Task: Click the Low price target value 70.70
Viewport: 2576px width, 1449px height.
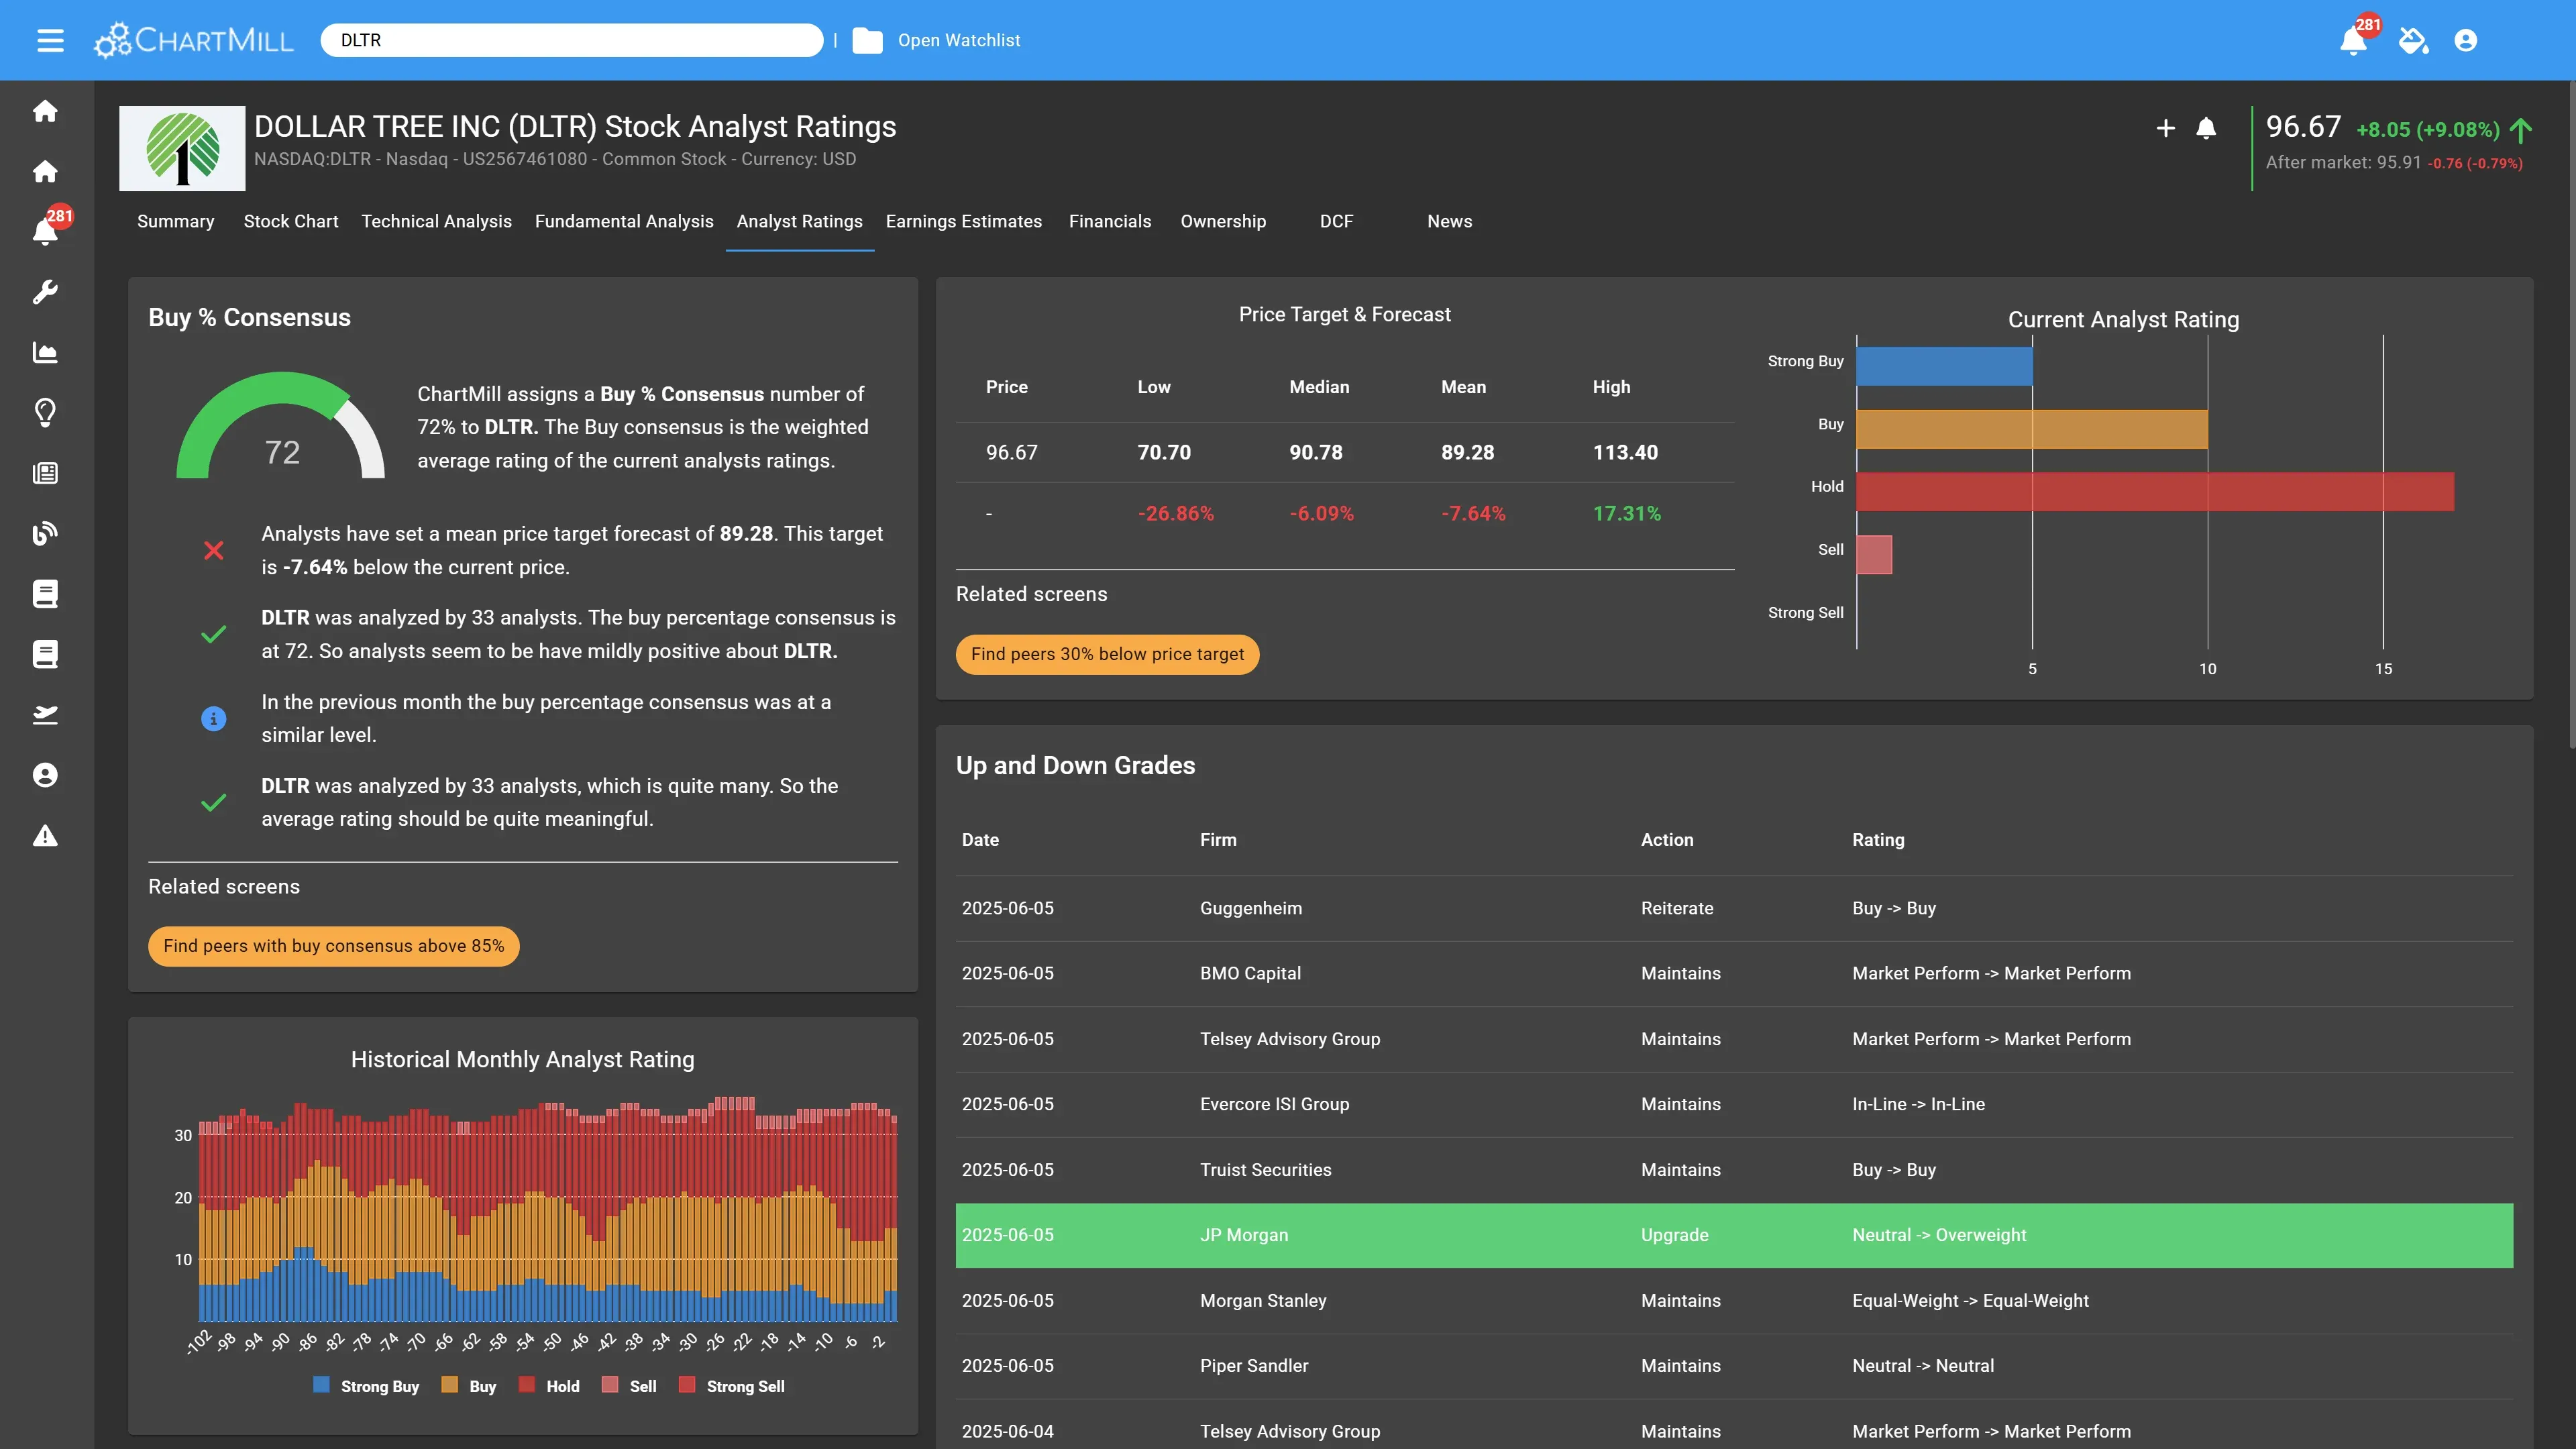Action: pos(1164,452)
